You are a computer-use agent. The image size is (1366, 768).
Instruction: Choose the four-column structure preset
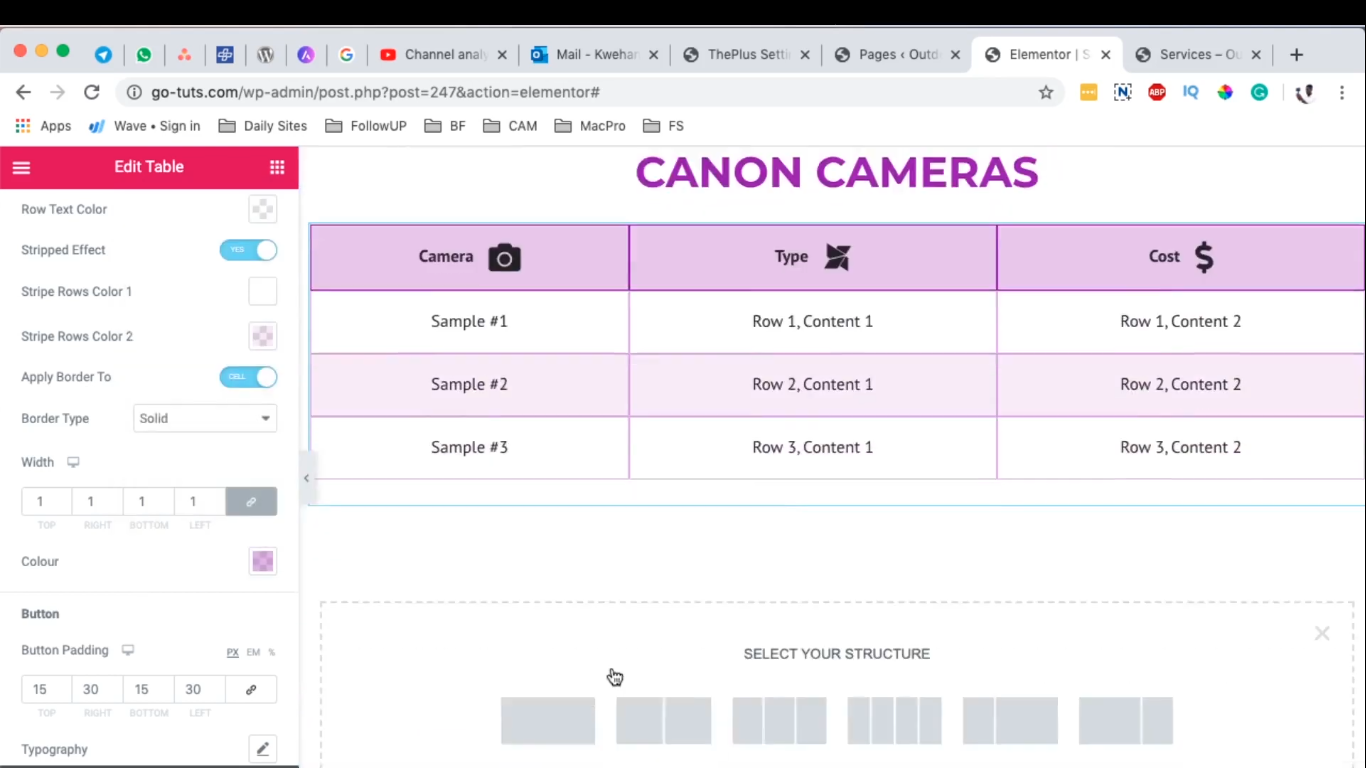(x=895, y=721)
